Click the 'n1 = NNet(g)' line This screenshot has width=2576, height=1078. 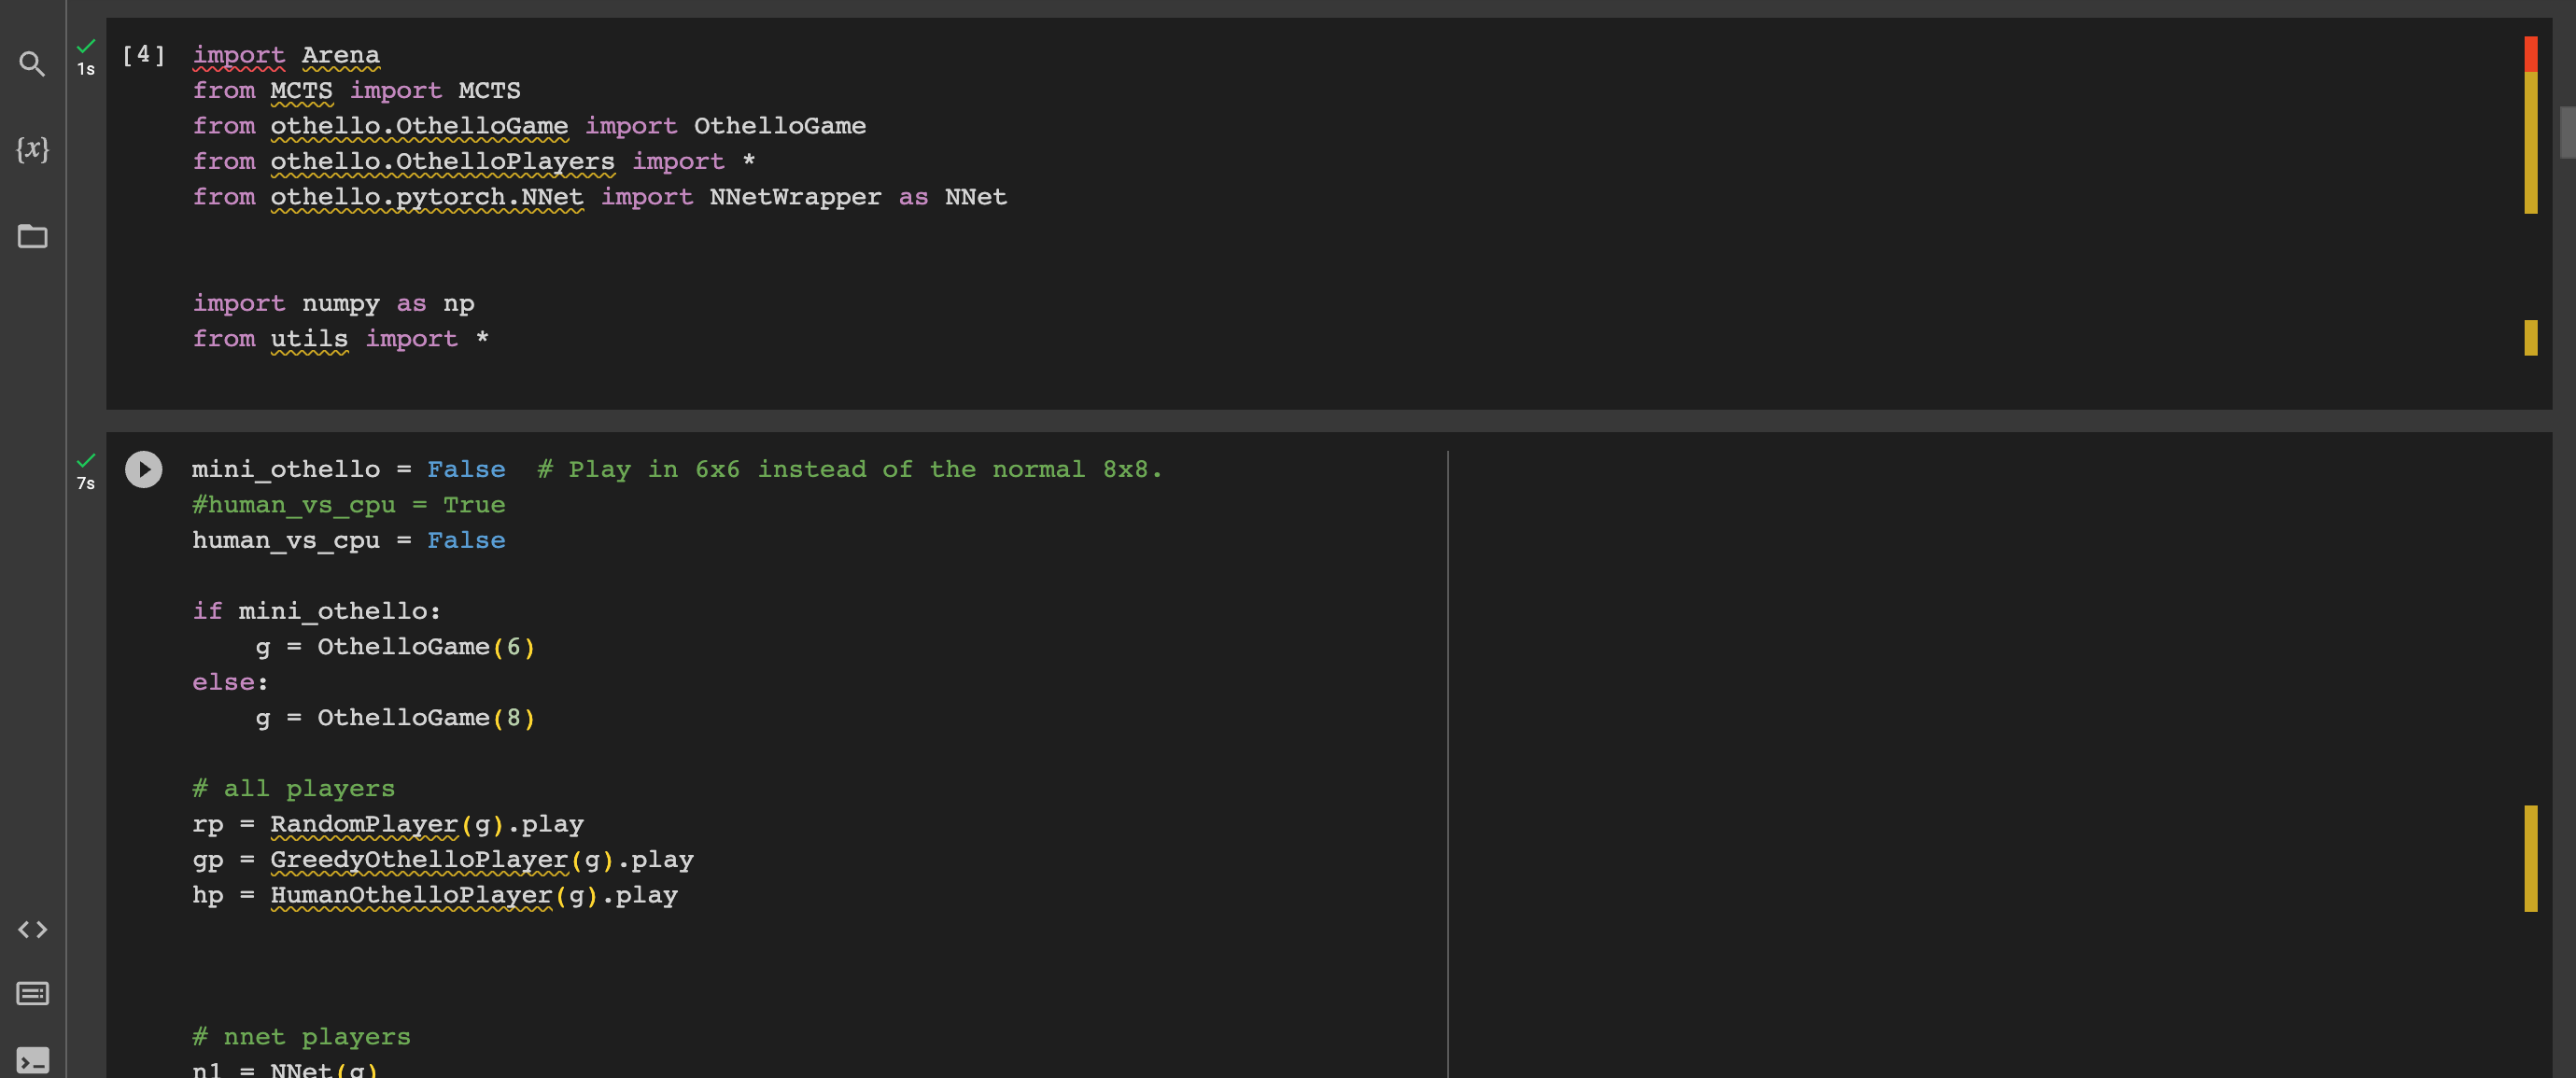pyautogui.click(x=285, y=1068)
